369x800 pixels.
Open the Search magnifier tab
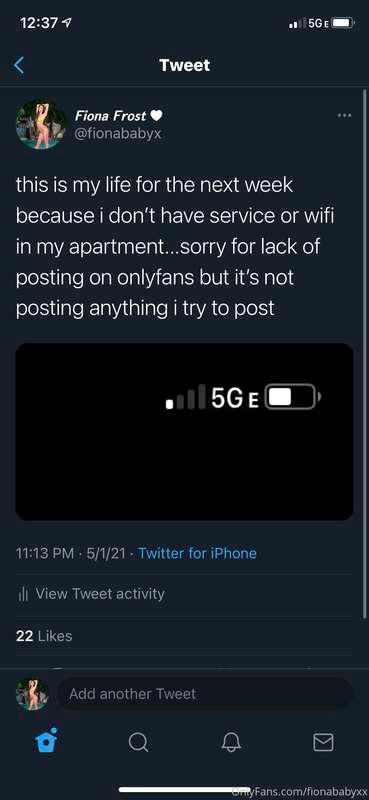point(138,742)
